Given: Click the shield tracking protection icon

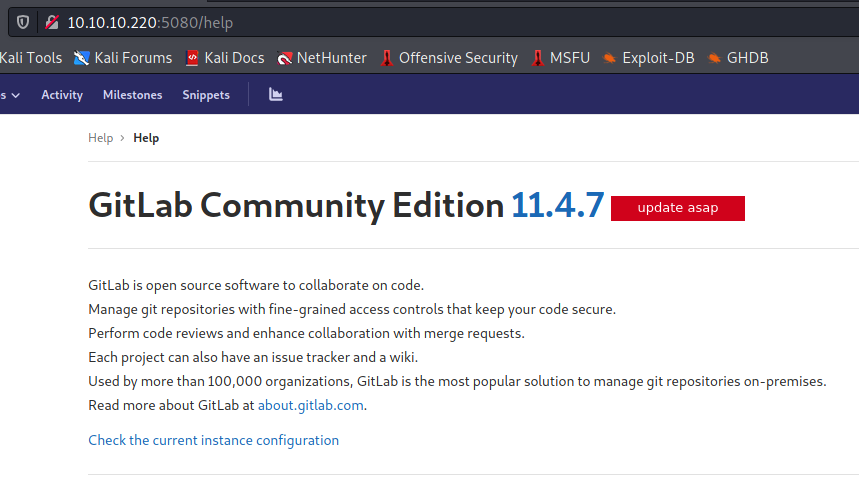Looking at the screenshot, I should pyautogui.click(x=22, y=22).
